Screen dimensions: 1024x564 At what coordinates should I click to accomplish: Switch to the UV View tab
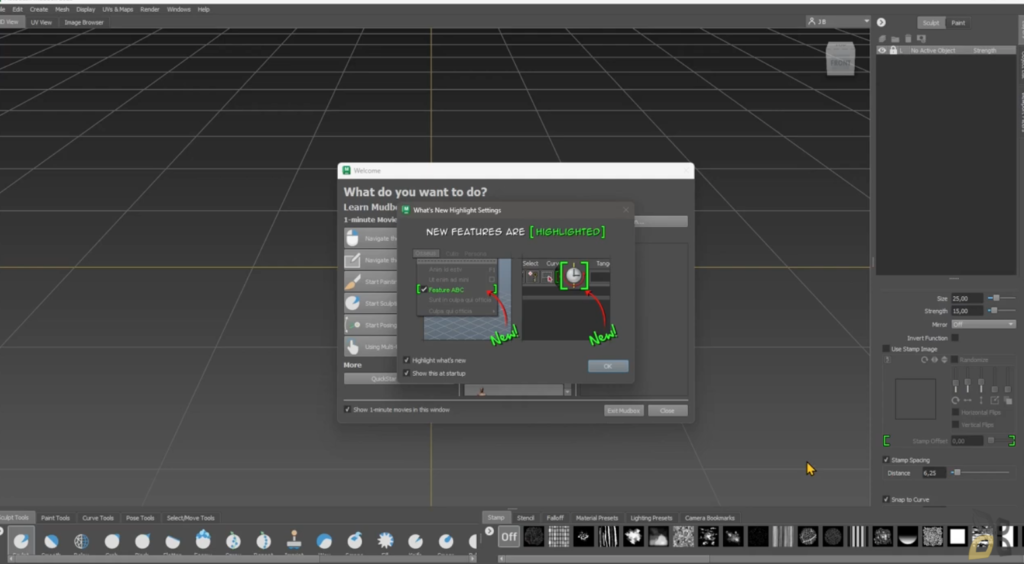coord(41,22)
